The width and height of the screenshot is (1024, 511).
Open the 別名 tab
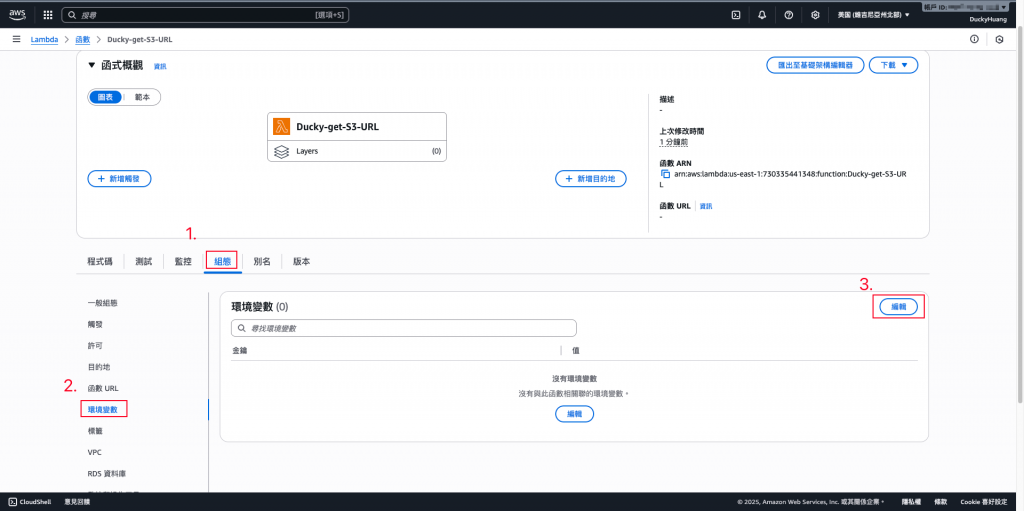[262, 261]
